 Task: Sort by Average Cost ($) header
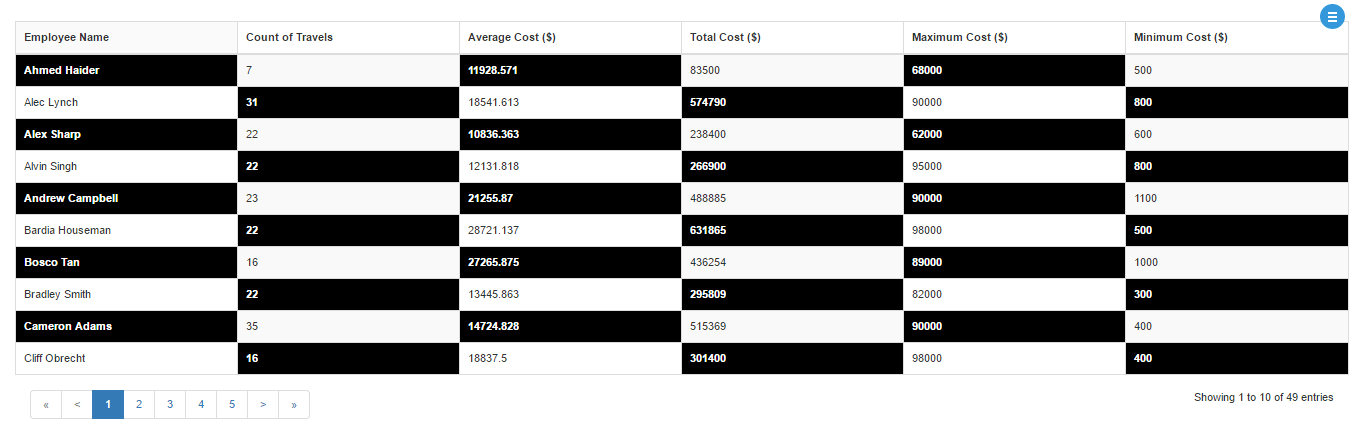pos(512,38)
